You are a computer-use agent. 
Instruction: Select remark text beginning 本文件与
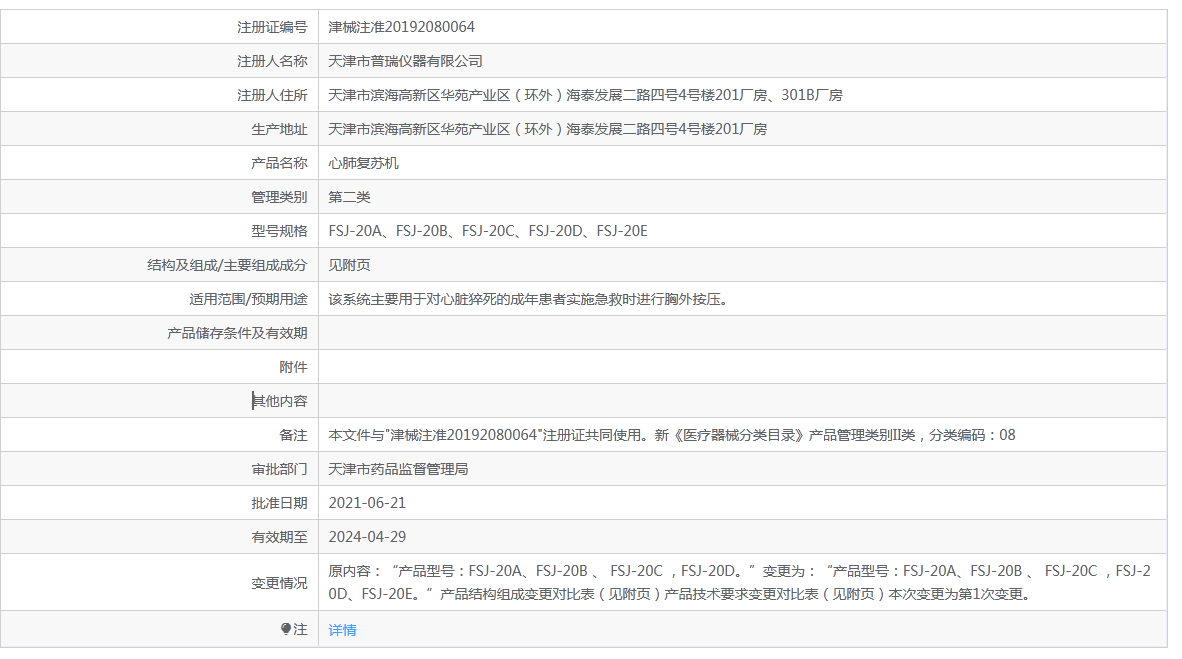pyautogui.click(x=672, y=435)
